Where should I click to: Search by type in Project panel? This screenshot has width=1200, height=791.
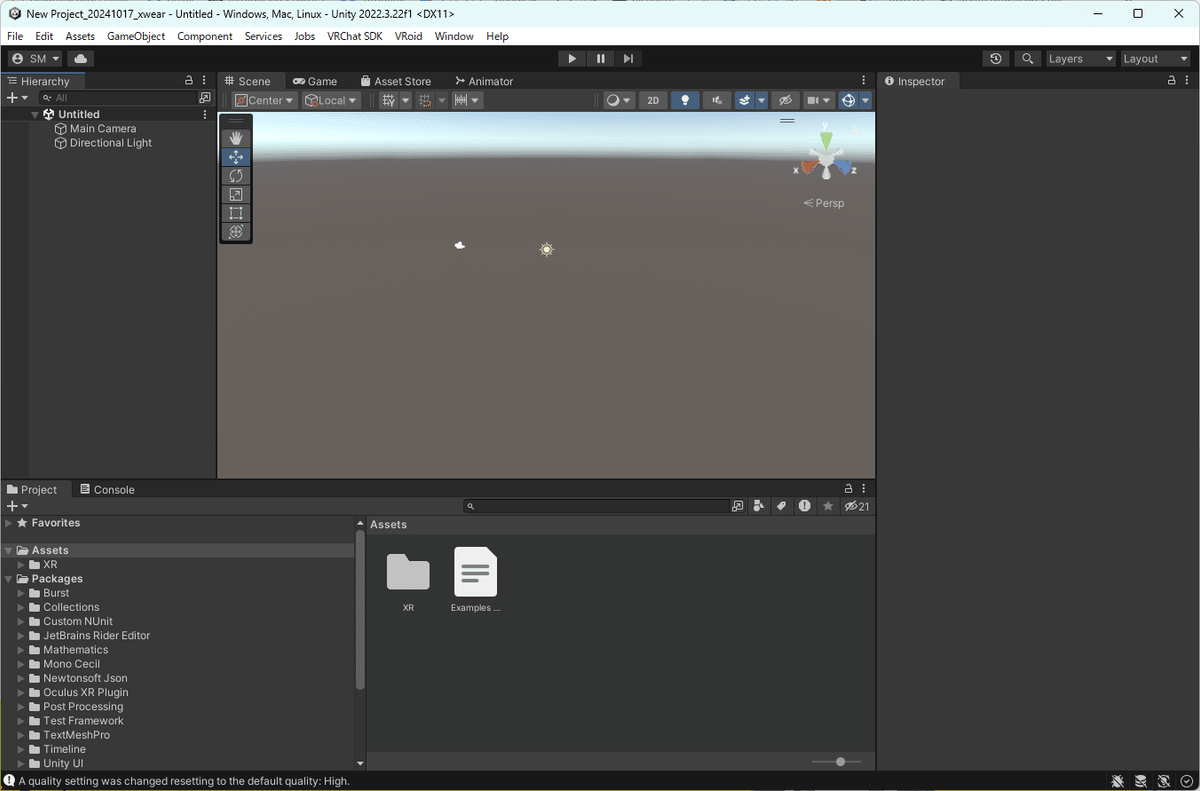(759, 506)
